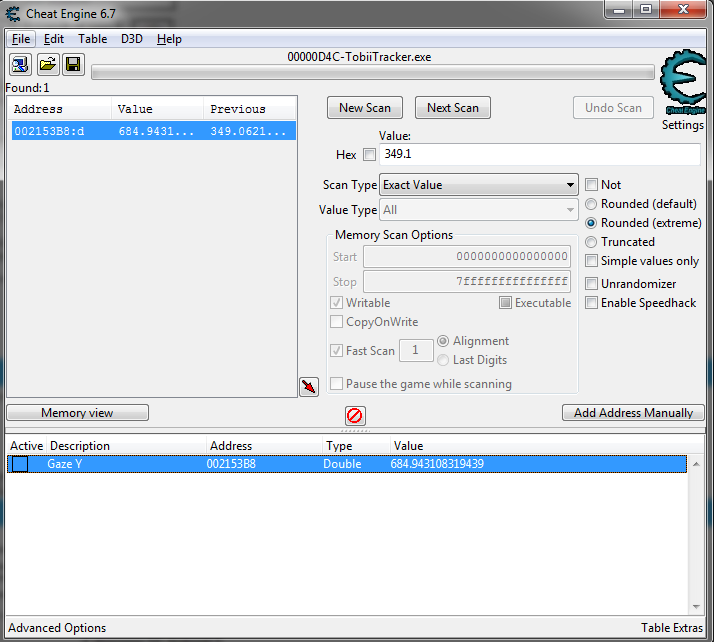The image size is (714, 642).
Task: Select the Last Digits radio button
Action: (443, 360)
